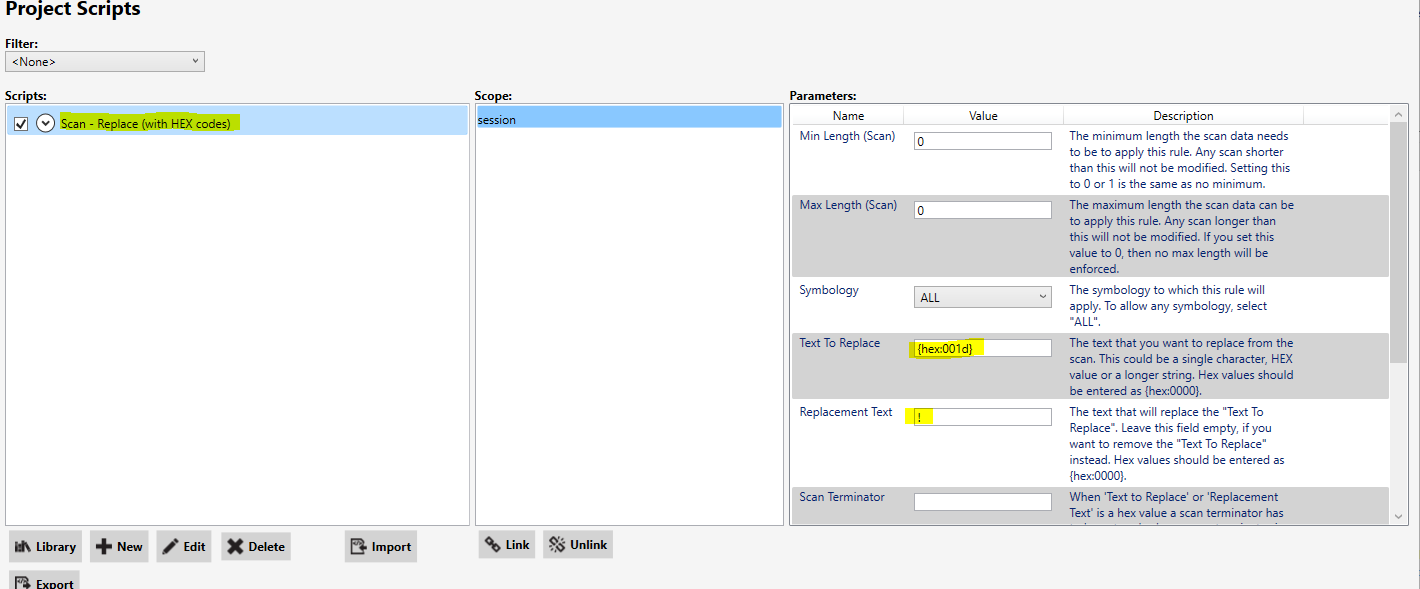Click the Text To Replace hex value field
This screenshot has height=589, width=1420.
click(982, 347)
